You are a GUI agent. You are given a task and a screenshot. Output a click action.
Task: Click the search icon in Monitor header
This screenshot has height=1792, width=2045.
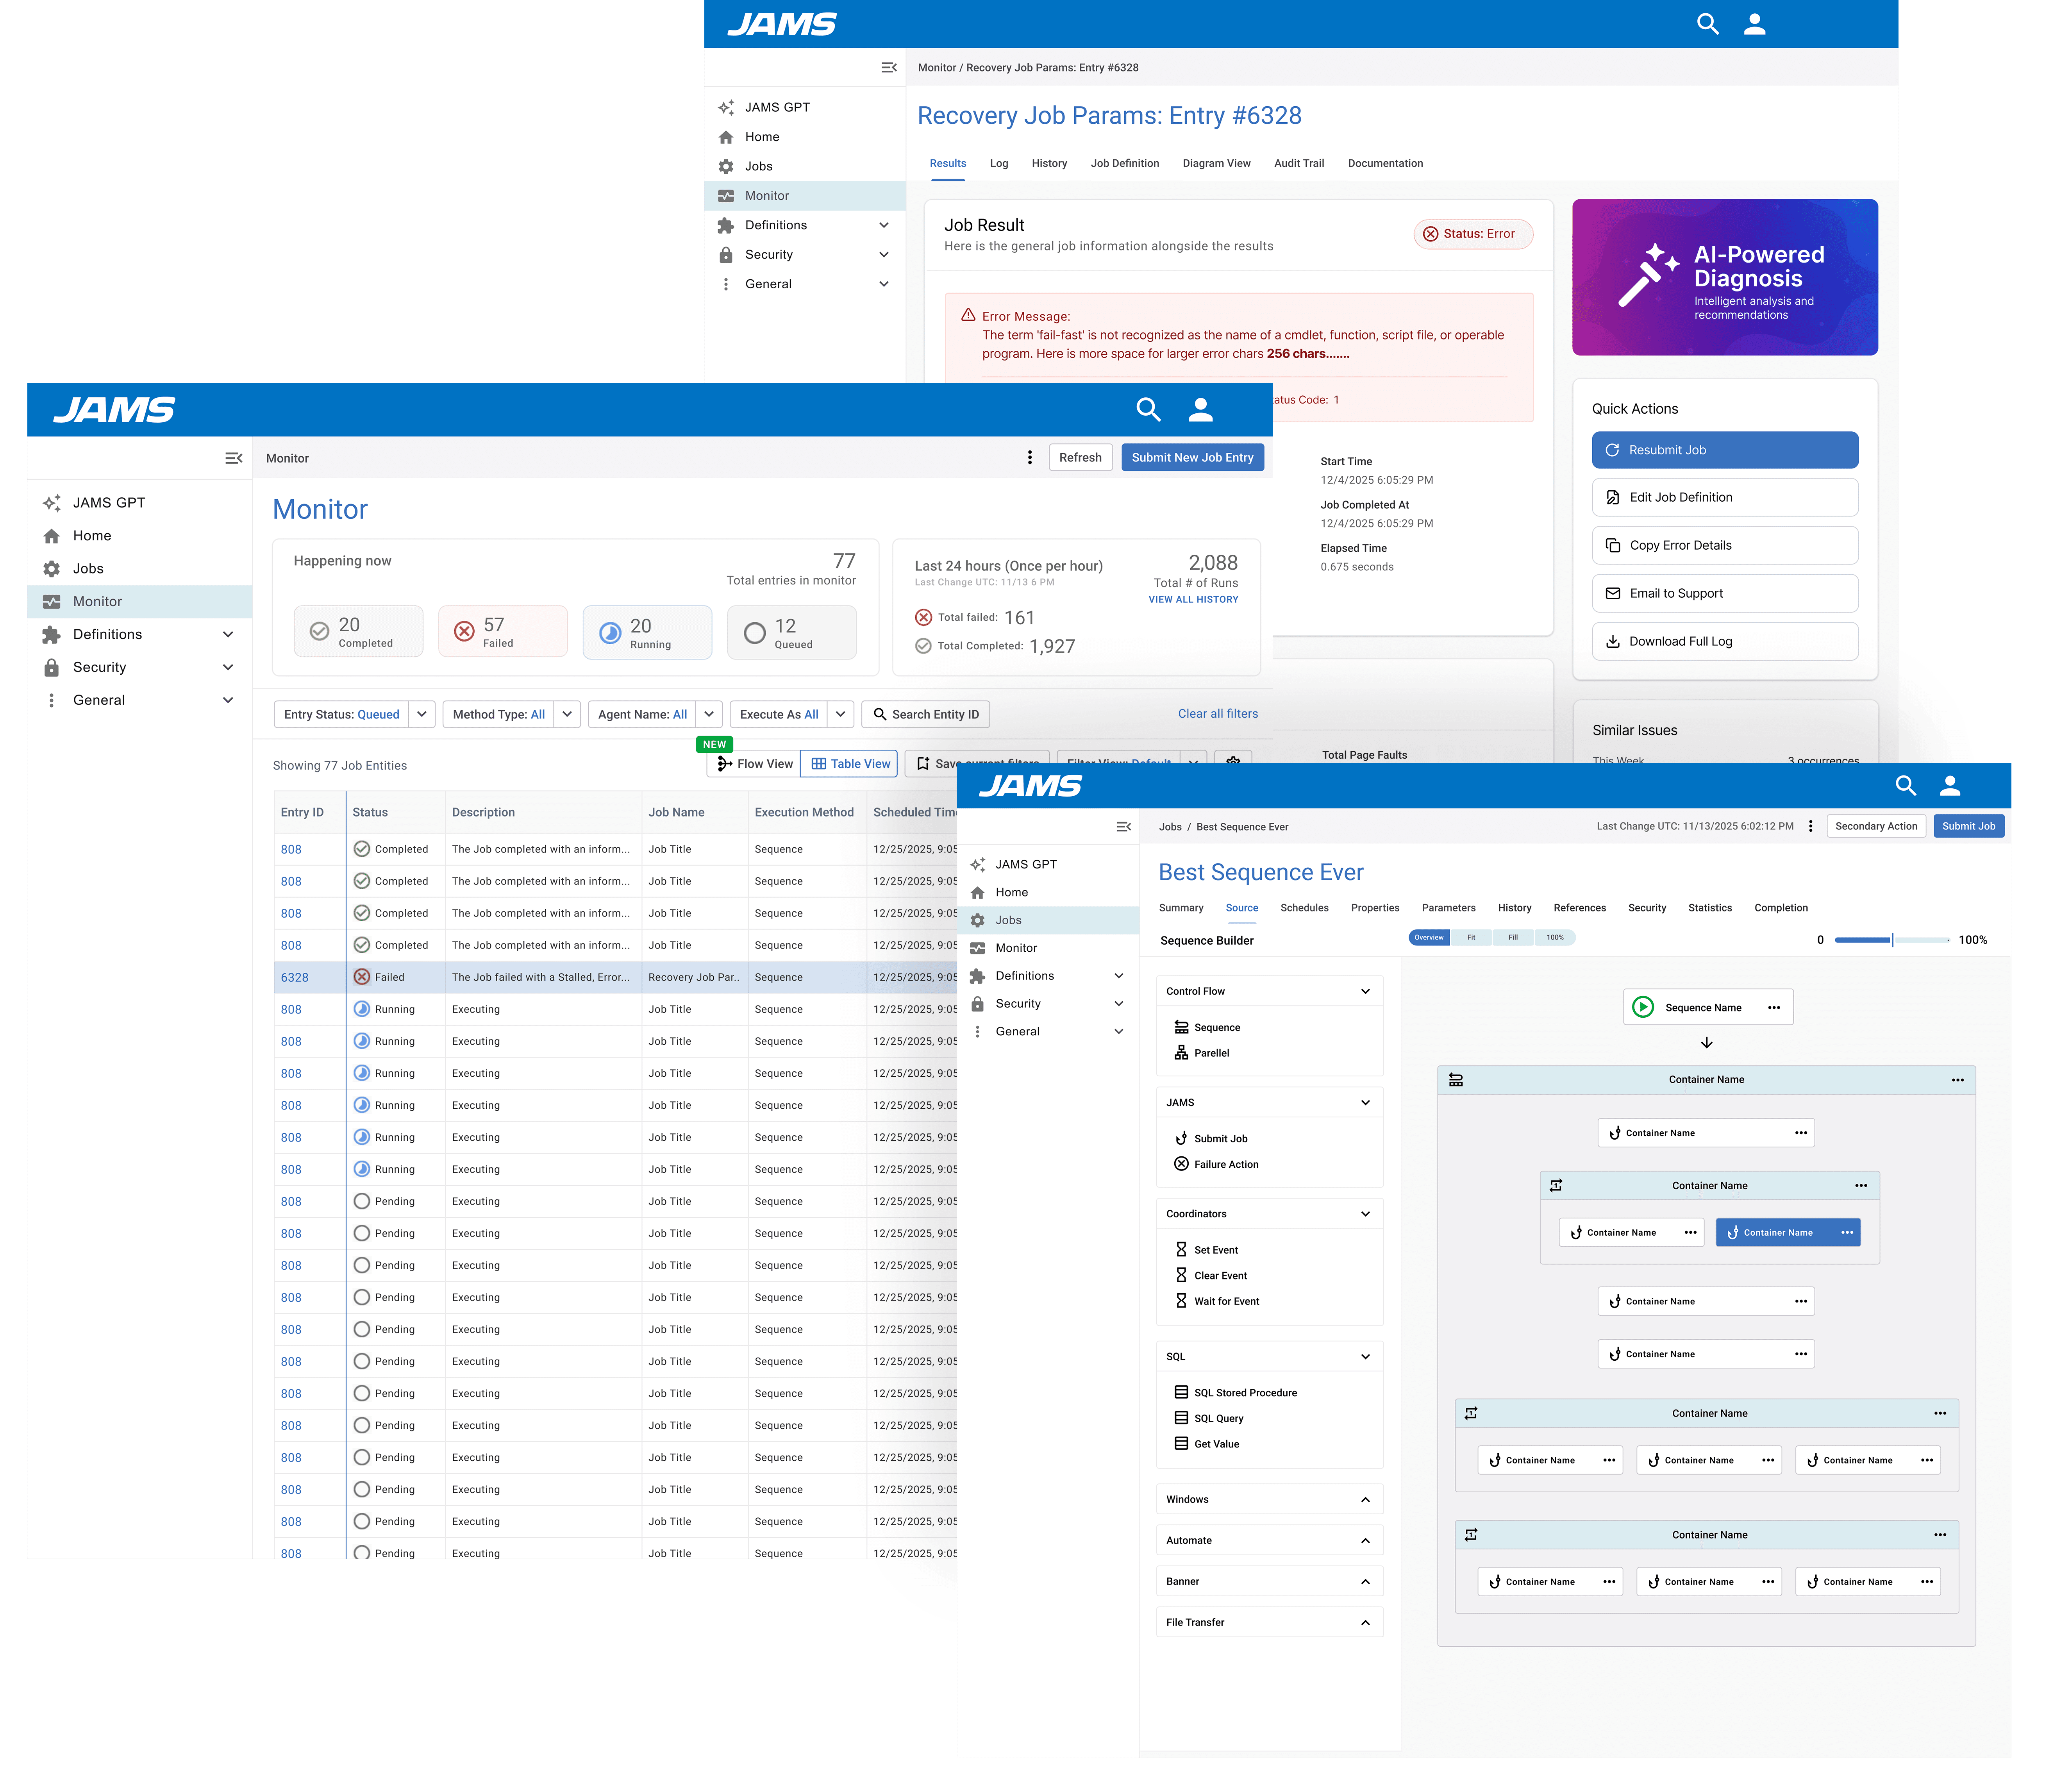(x=1148, y=409)
